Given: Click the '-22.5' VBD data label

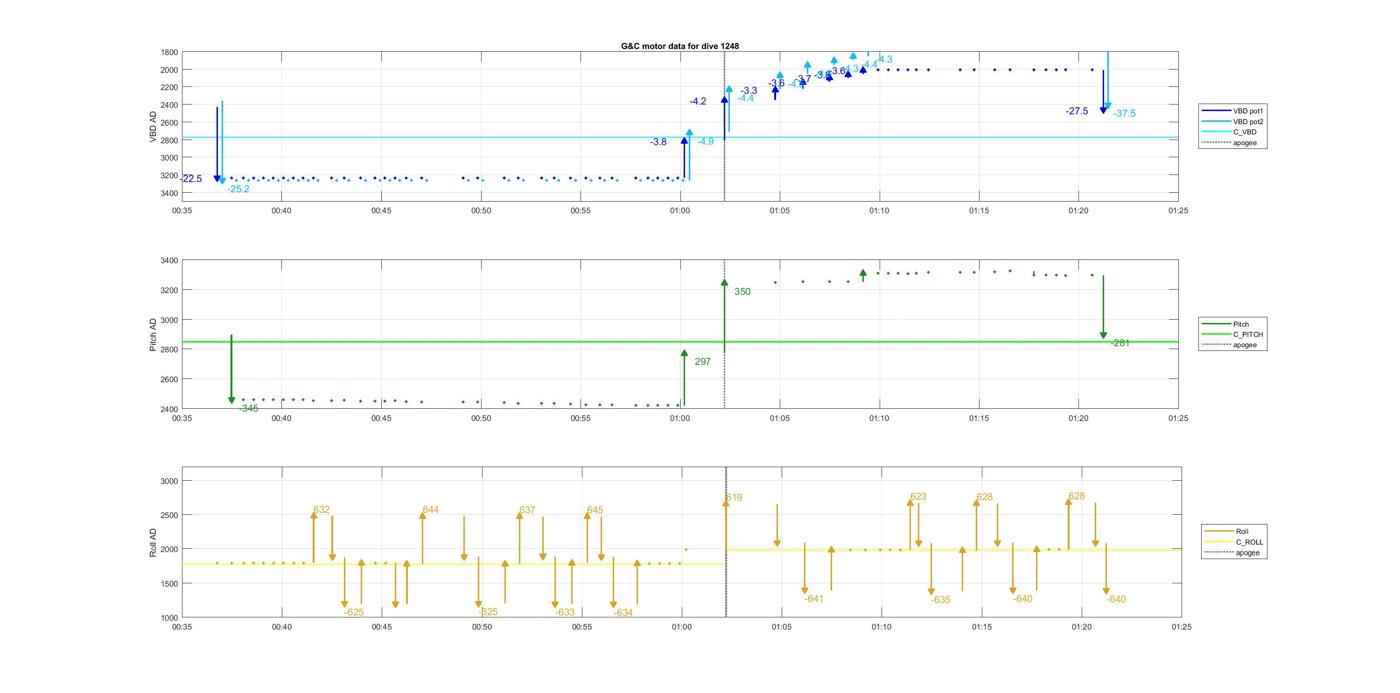Looking at the screenshot, I should 191,179.
